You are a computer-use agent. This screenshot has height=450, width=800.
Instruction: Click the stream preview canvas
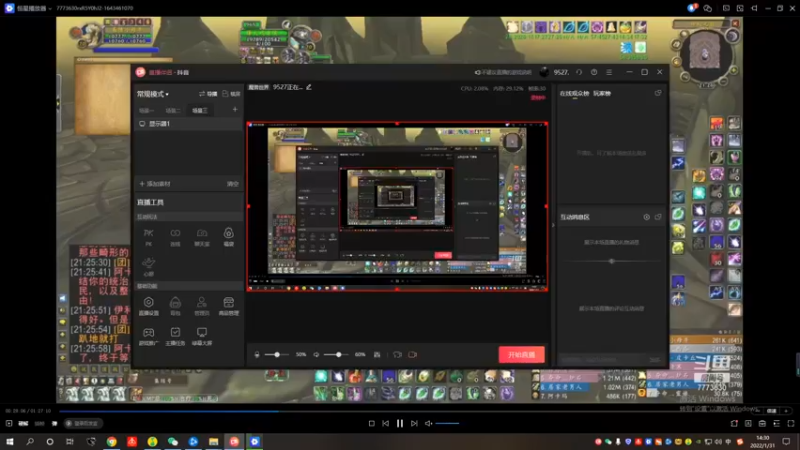click(397, 207)
